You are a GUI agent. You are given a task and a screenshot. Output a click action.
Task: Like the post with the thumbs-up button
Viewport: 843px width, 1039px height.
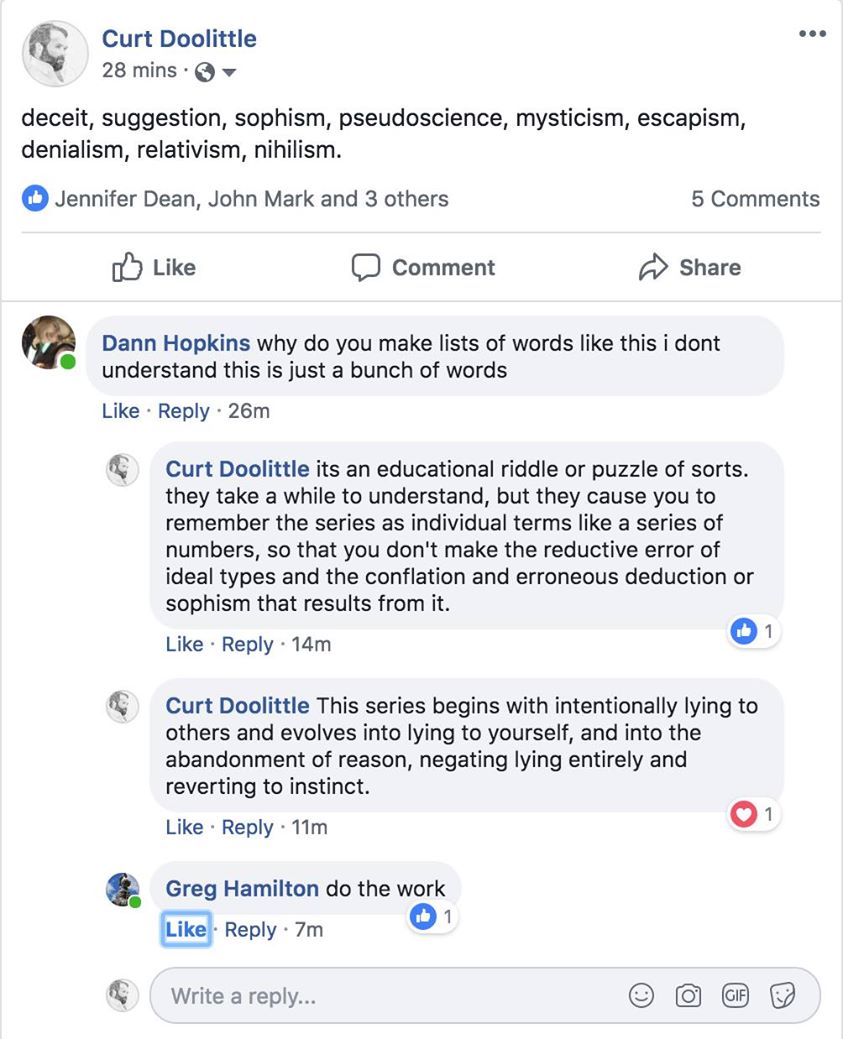click(154, 267)
